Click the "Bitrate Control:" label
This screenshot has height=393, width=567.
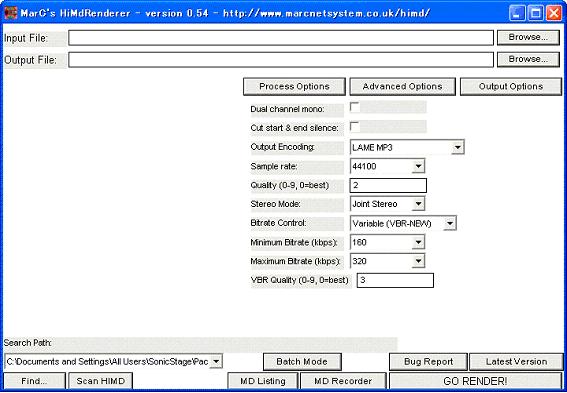coord(278,223)
